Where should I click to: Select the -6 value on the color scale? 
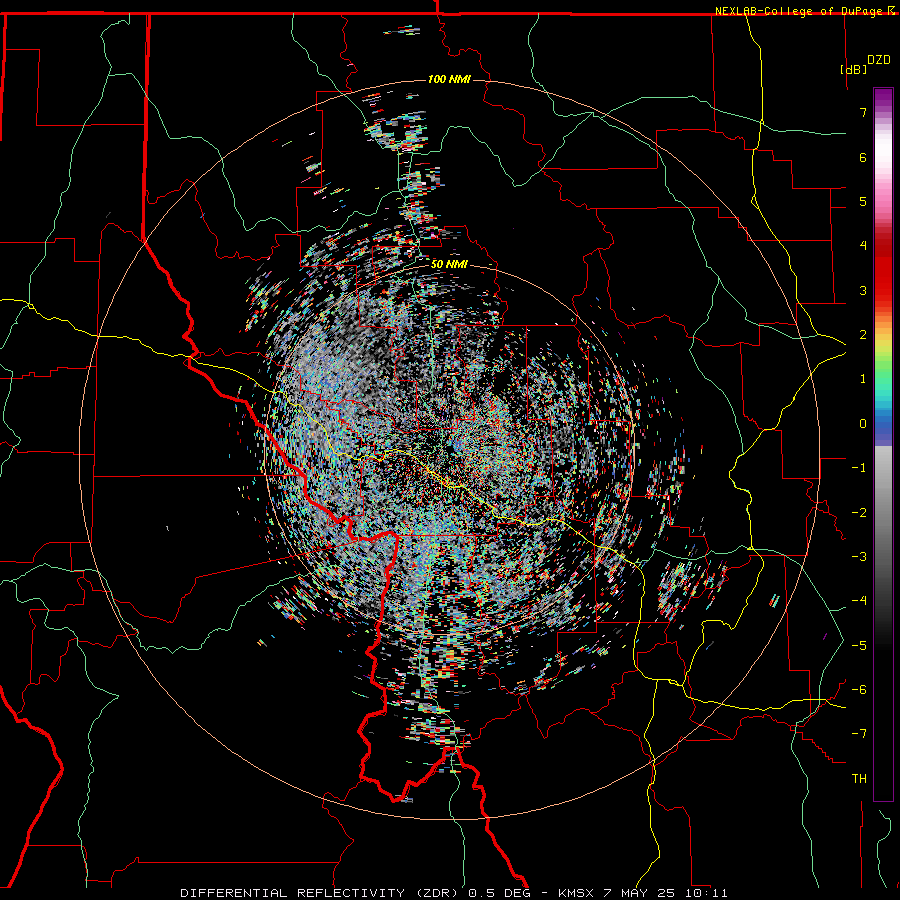tap(859, 690)
